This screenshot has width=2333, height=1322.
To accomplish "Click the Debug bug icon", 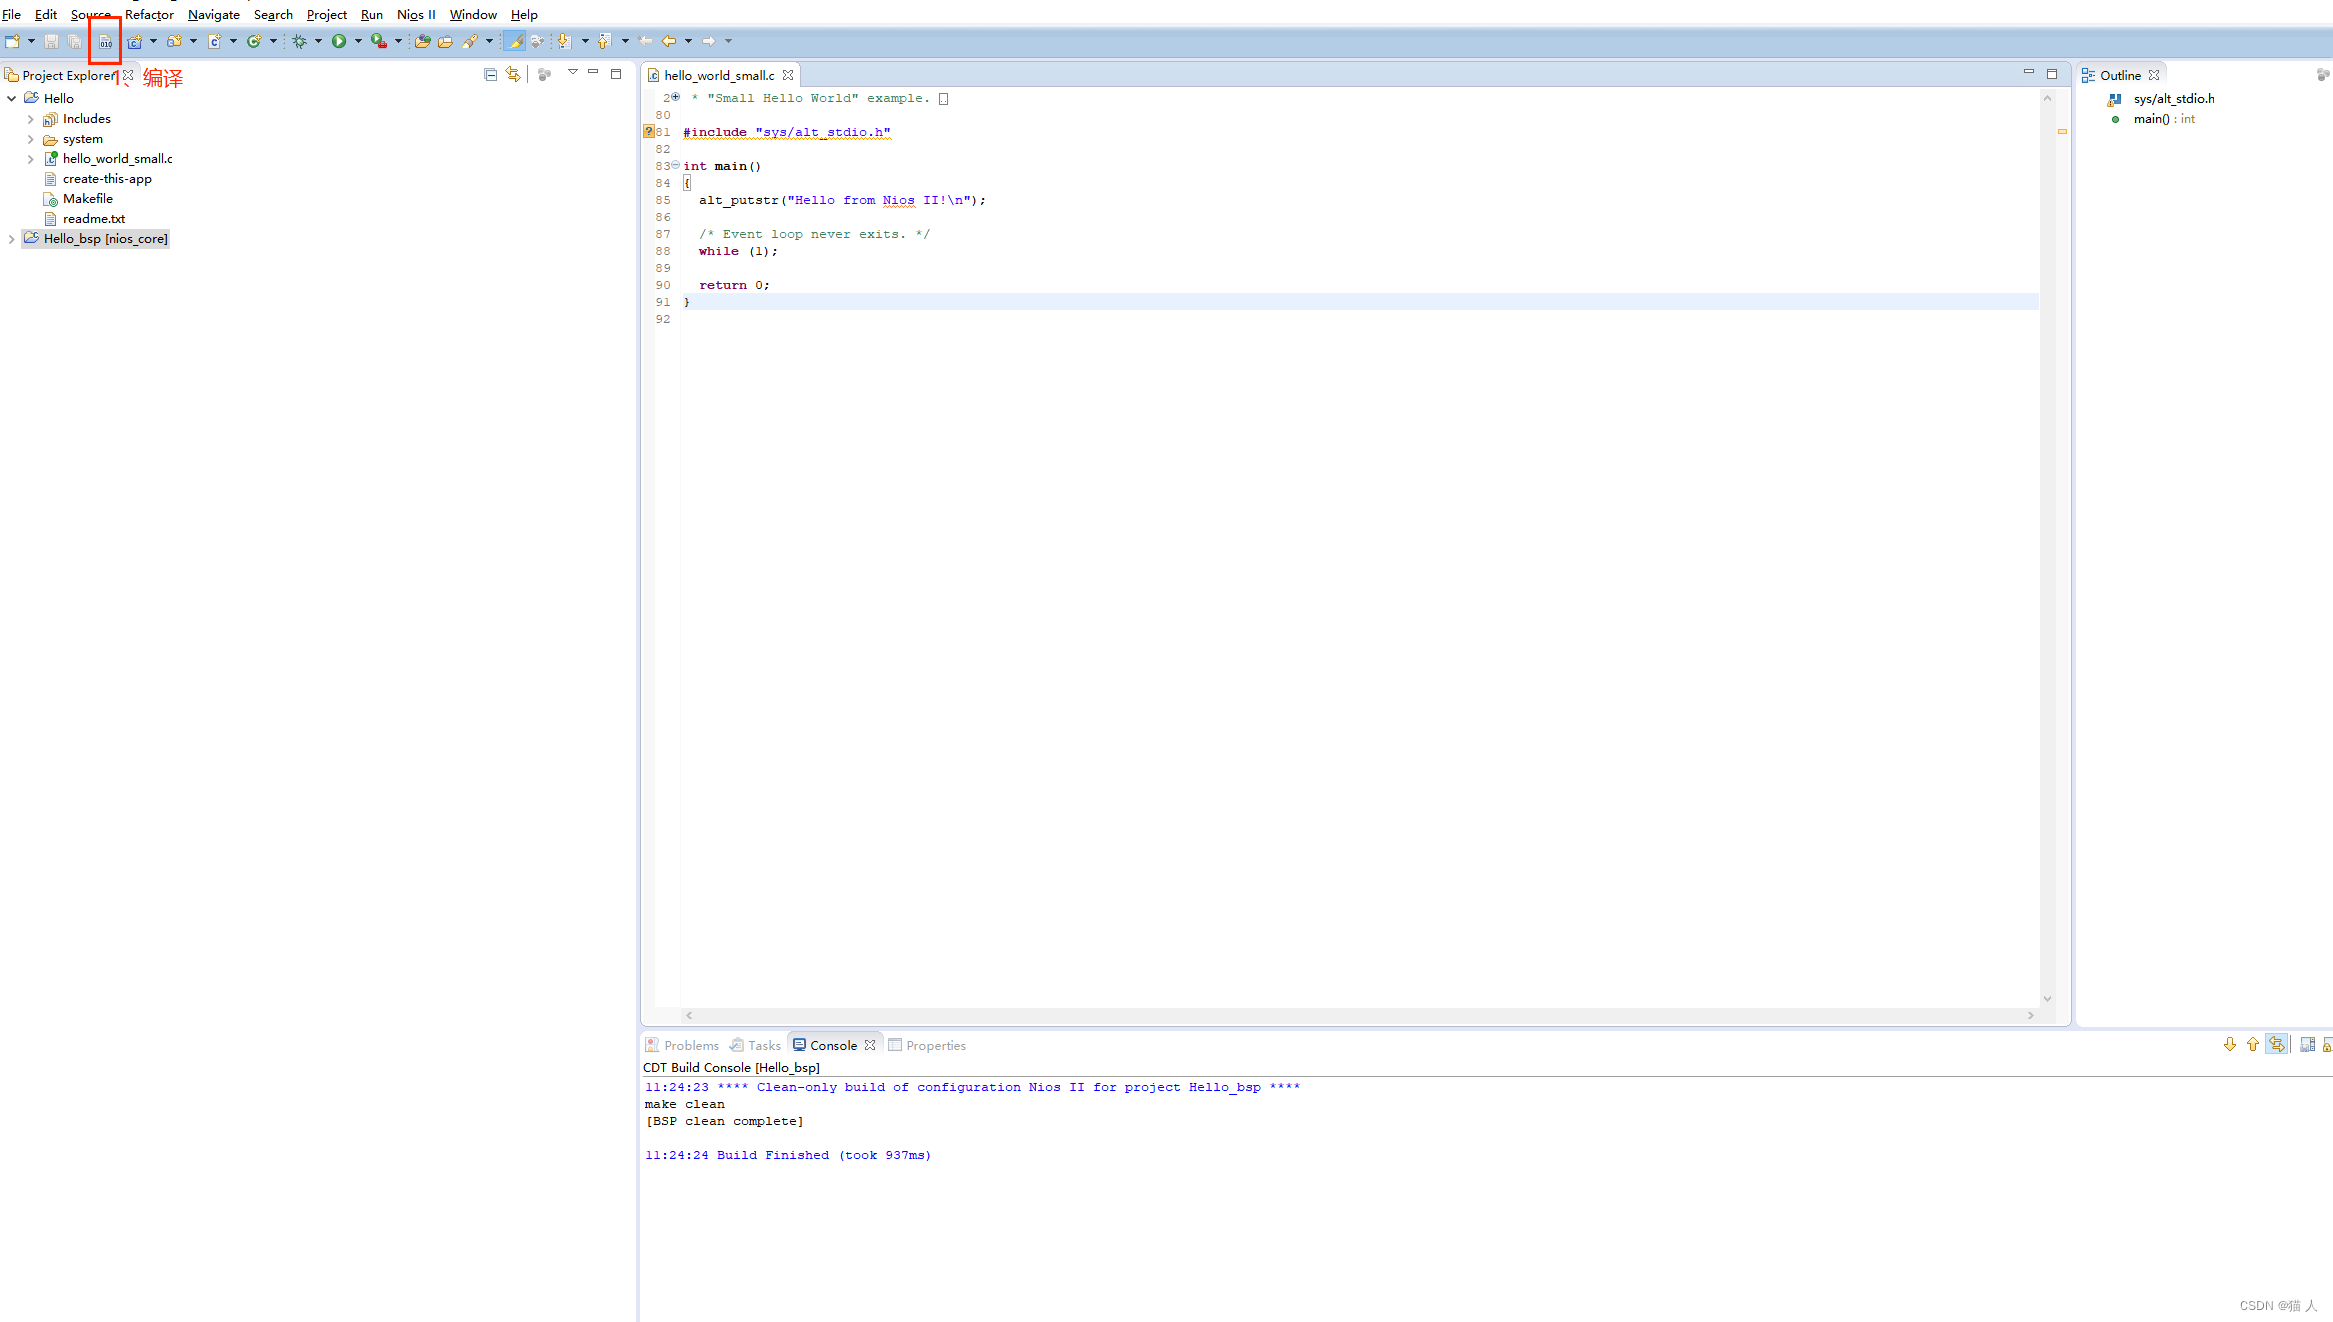I will point(299,41).
